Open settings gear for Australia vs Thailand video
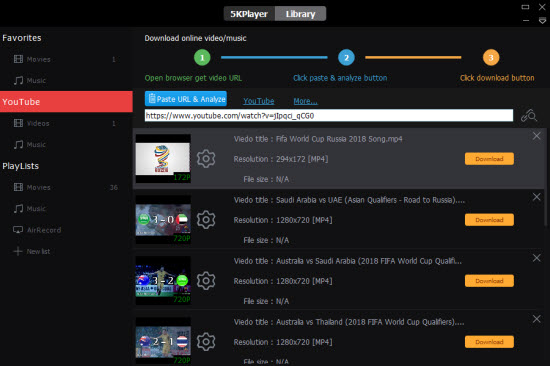Viewport: 550px width, 366px height. coord(206,342)
